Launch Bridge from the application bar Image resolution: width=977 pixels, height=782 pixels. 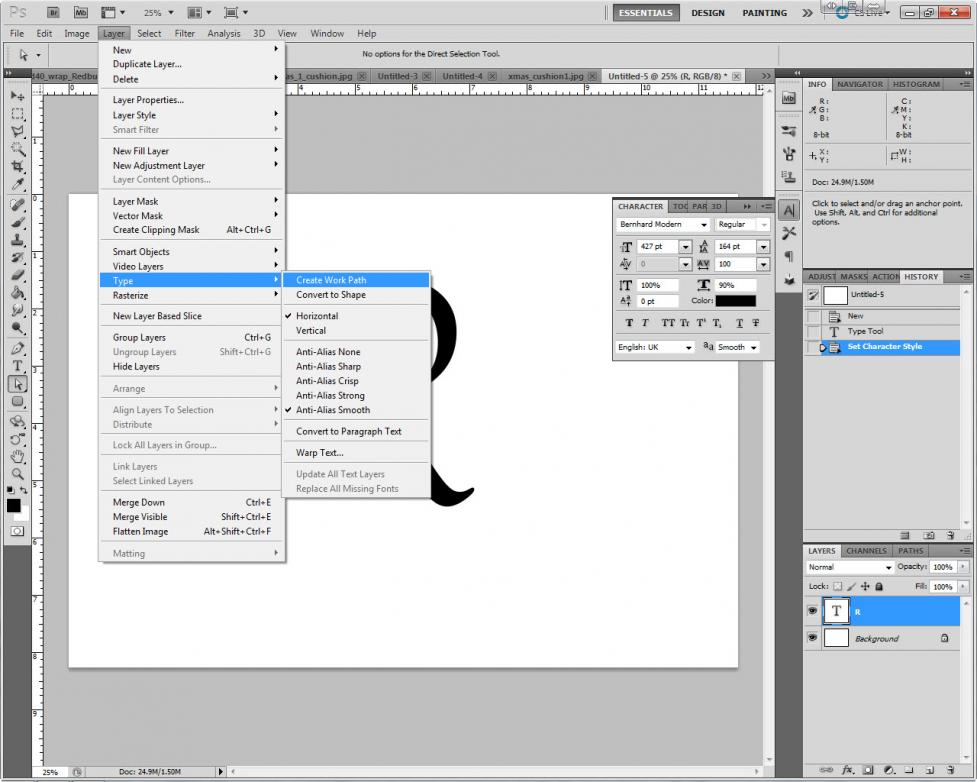pyautogui.click(x=54, y=12)
